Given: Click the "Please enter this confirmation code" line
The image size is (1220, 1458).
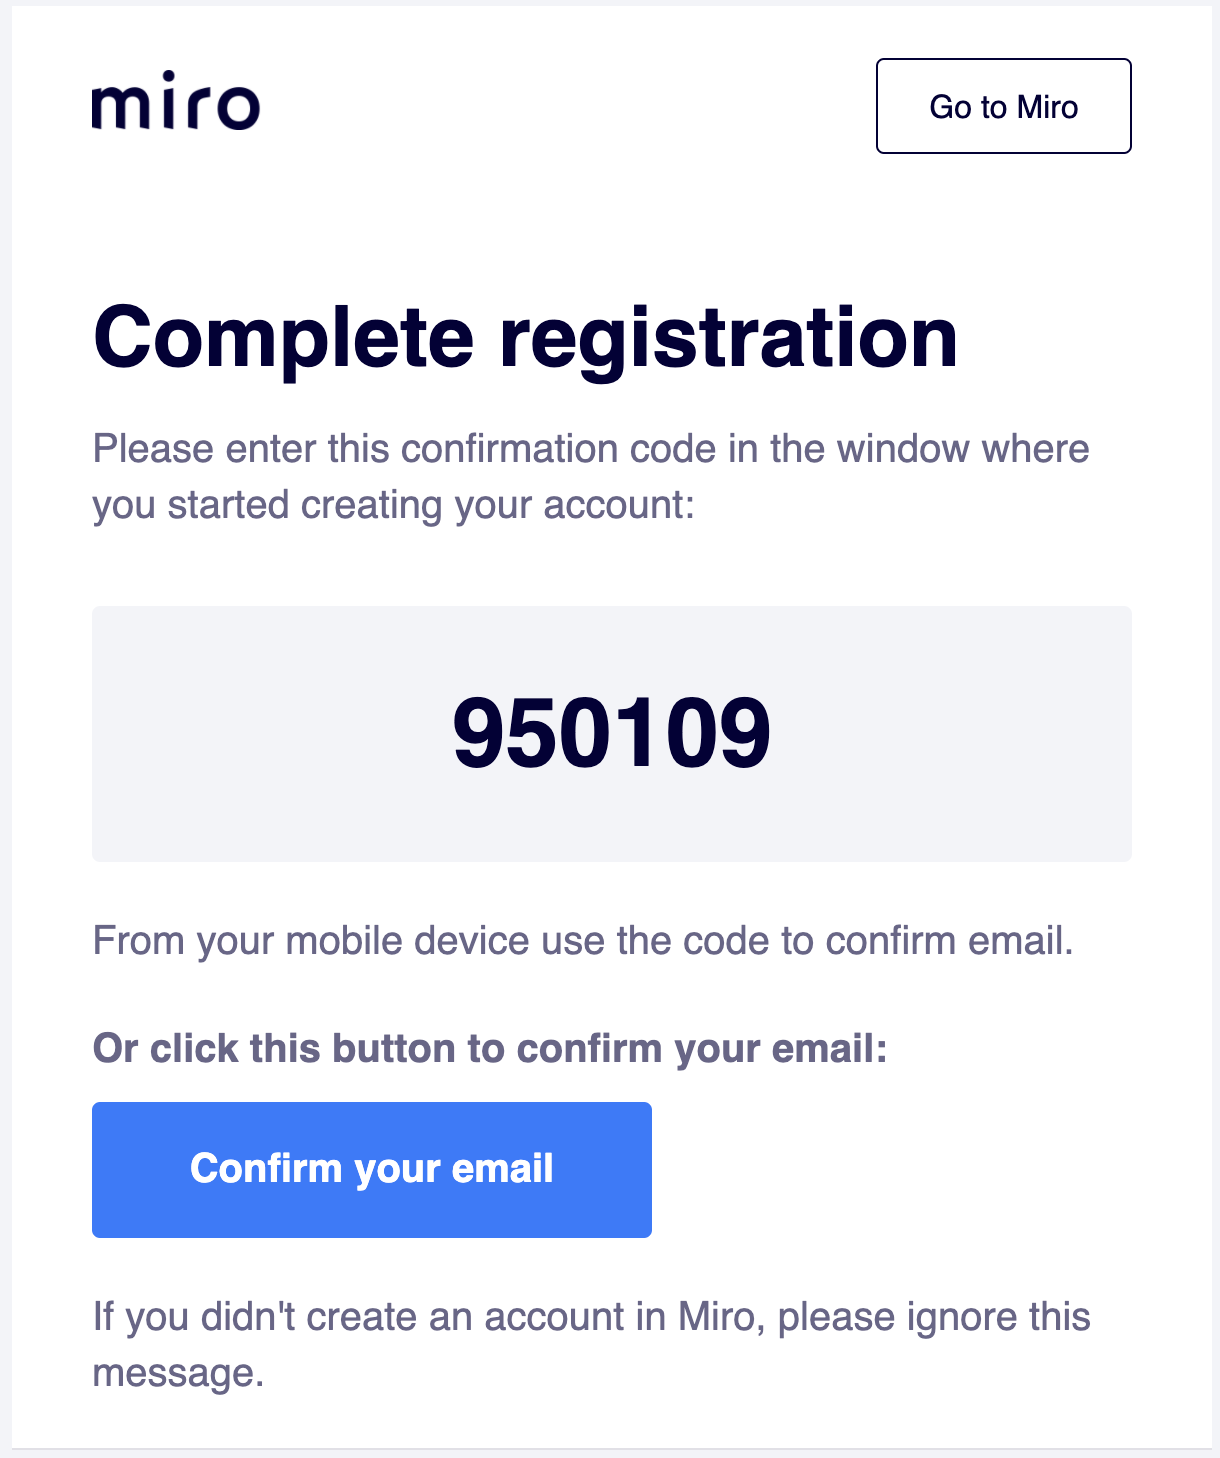Looking at the screenshot, I should 590,449.
